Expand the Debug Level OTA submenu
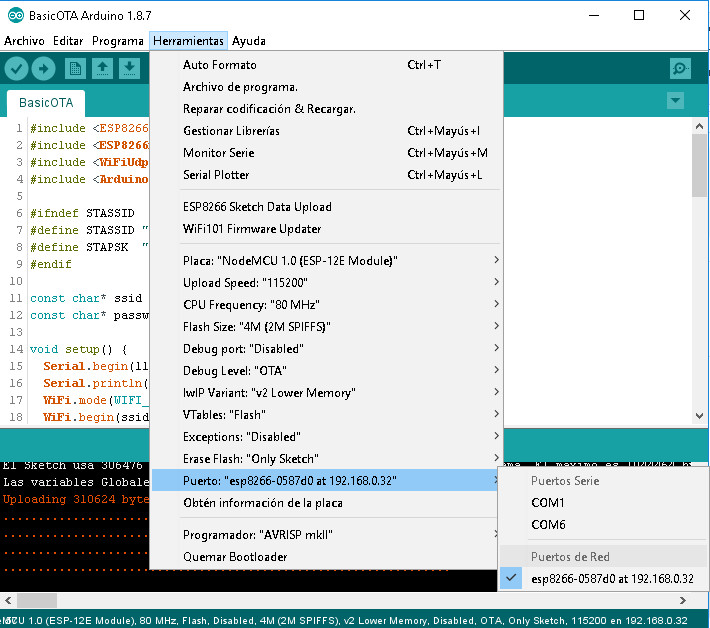Screen dimensions: 710x628 coord(326,371)
